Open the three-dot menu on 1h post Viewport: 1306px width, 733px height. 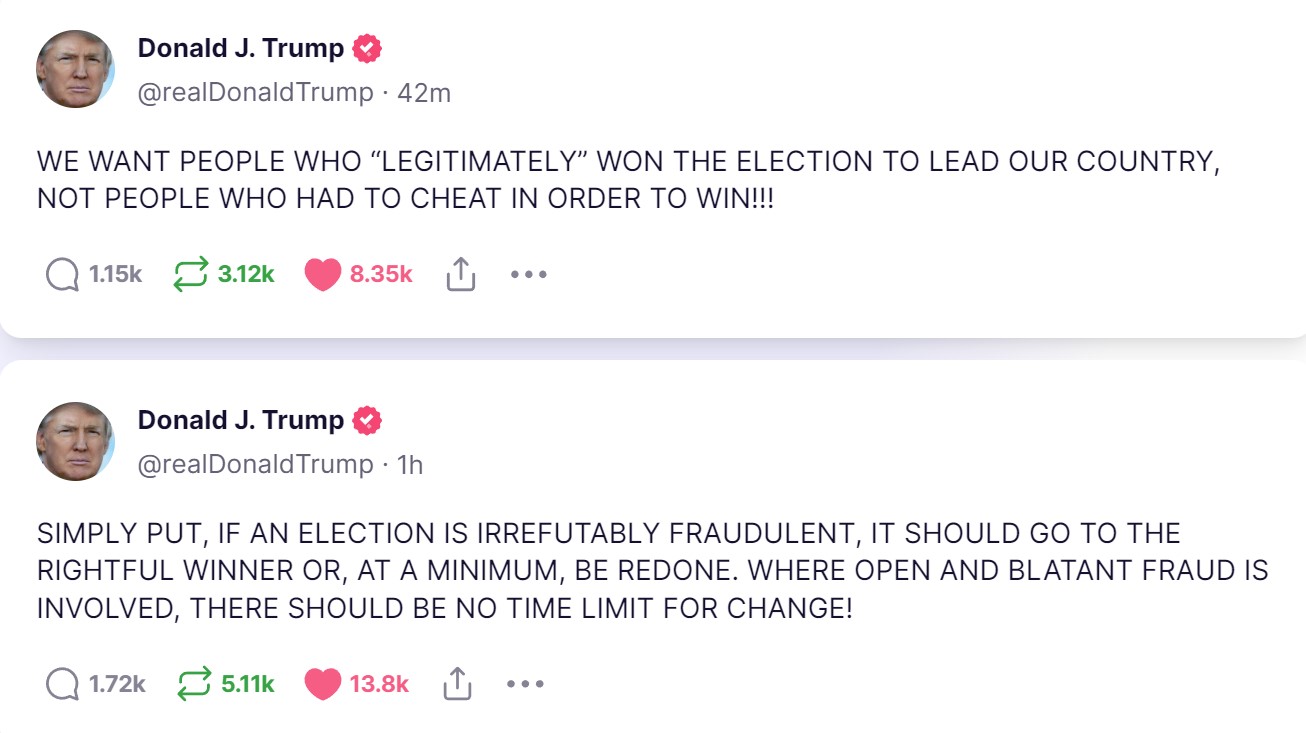pyautogui.click(x=525, y=685)
